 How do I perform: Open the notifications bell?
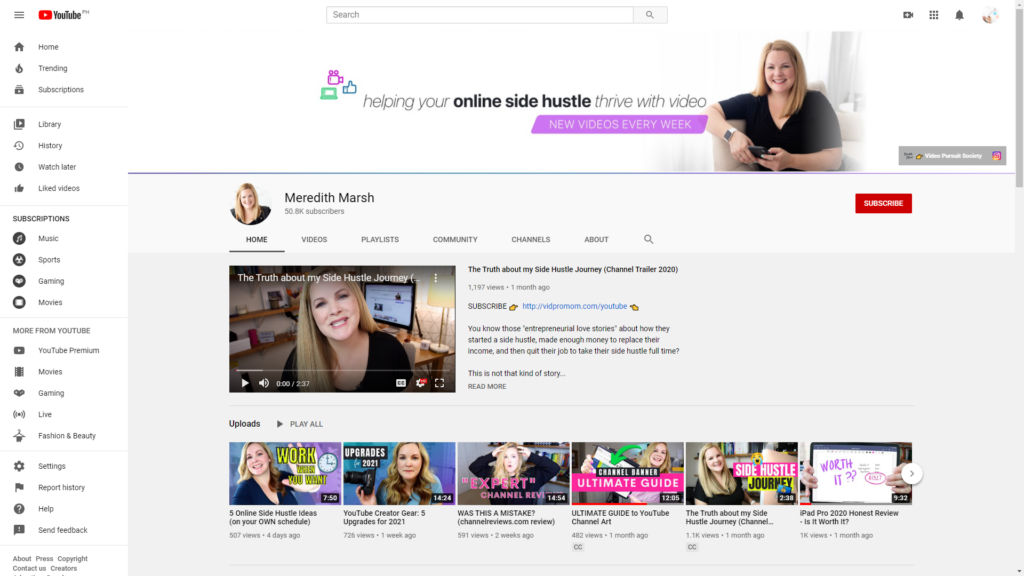tap(959, 14)
